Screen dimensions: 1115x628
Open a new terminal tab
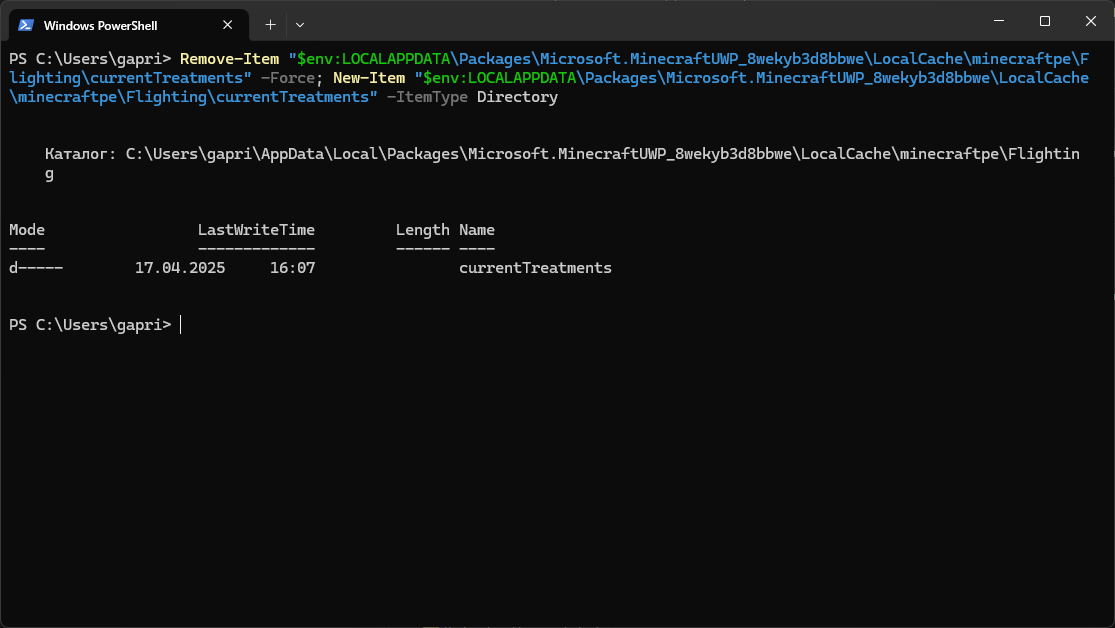point(270,25)
